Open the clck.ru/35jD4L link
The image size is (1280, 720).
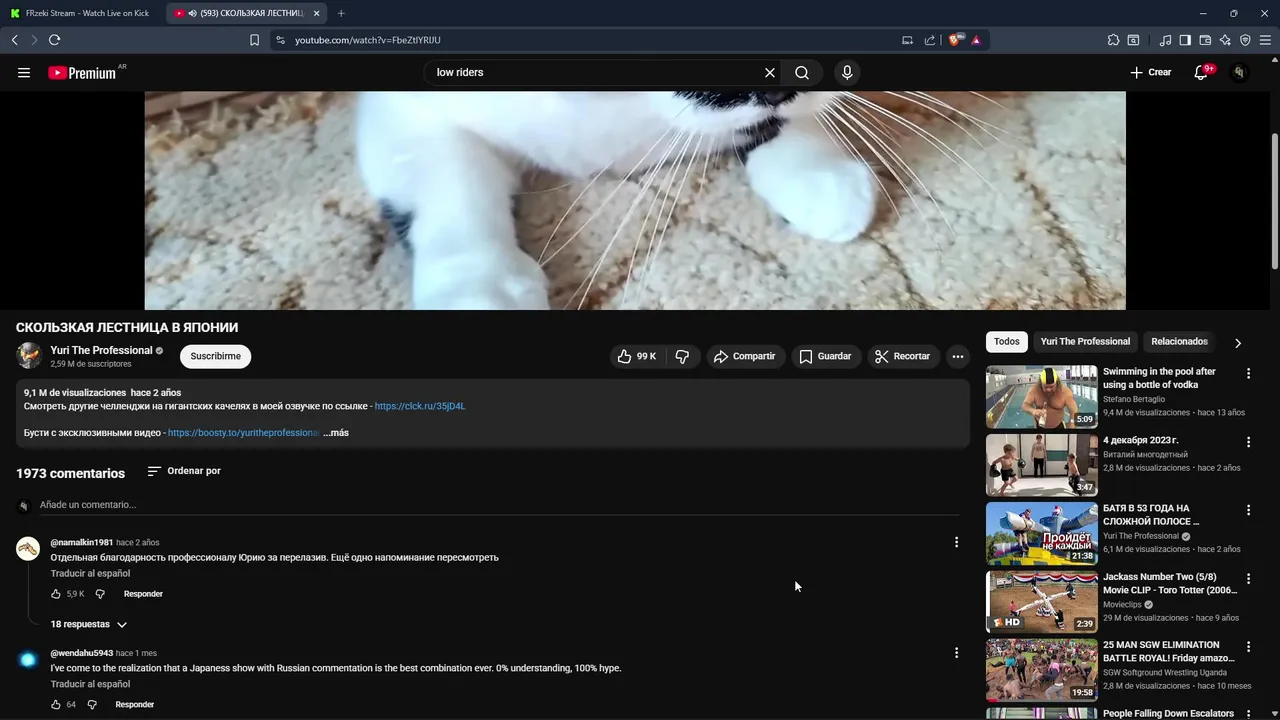click(420, 407)
